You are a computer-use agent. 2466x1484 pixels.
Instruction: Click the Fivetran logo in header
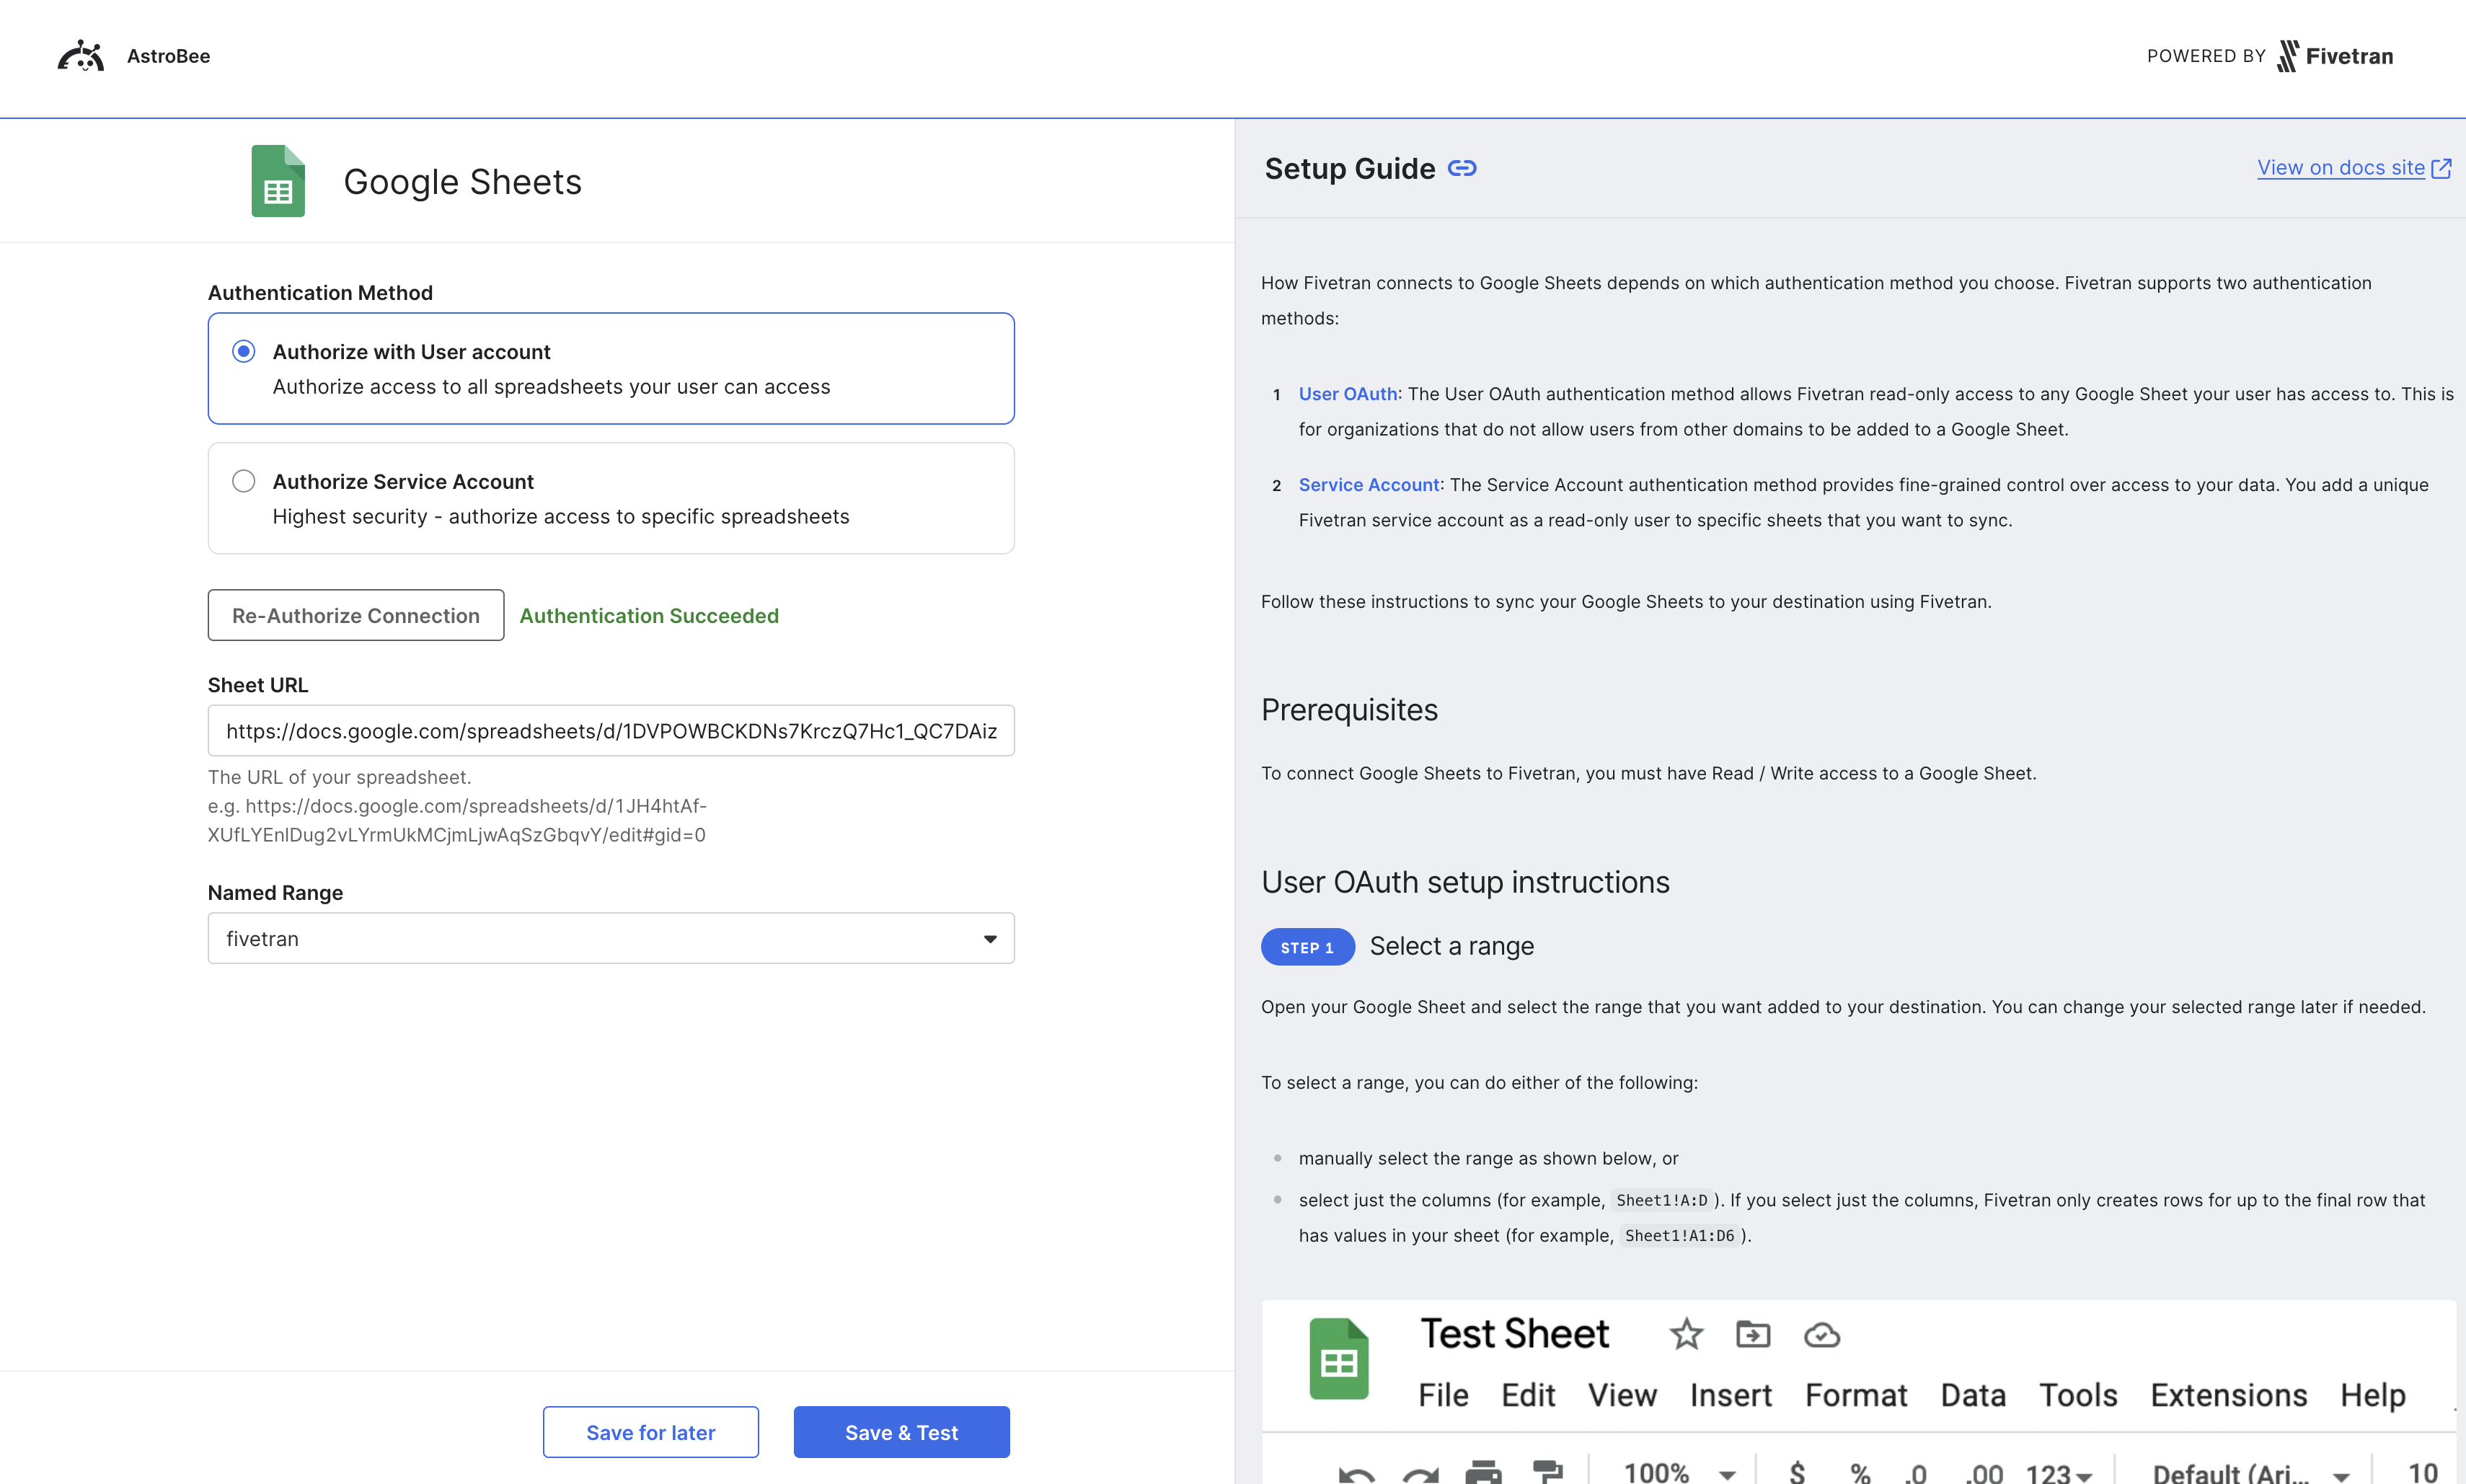click(x=2335, y=56)
